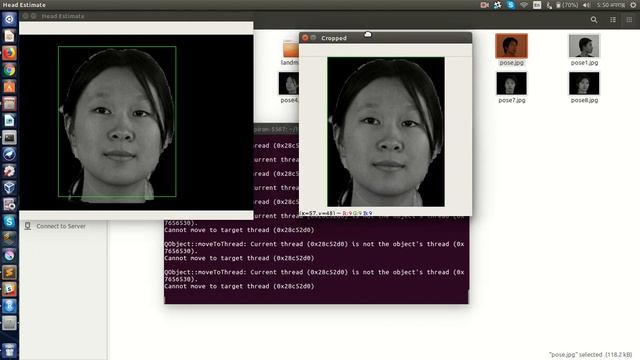Select the pose4 thumbnail behind Cropped window
The image size is (640, 360).
(289, 83)
